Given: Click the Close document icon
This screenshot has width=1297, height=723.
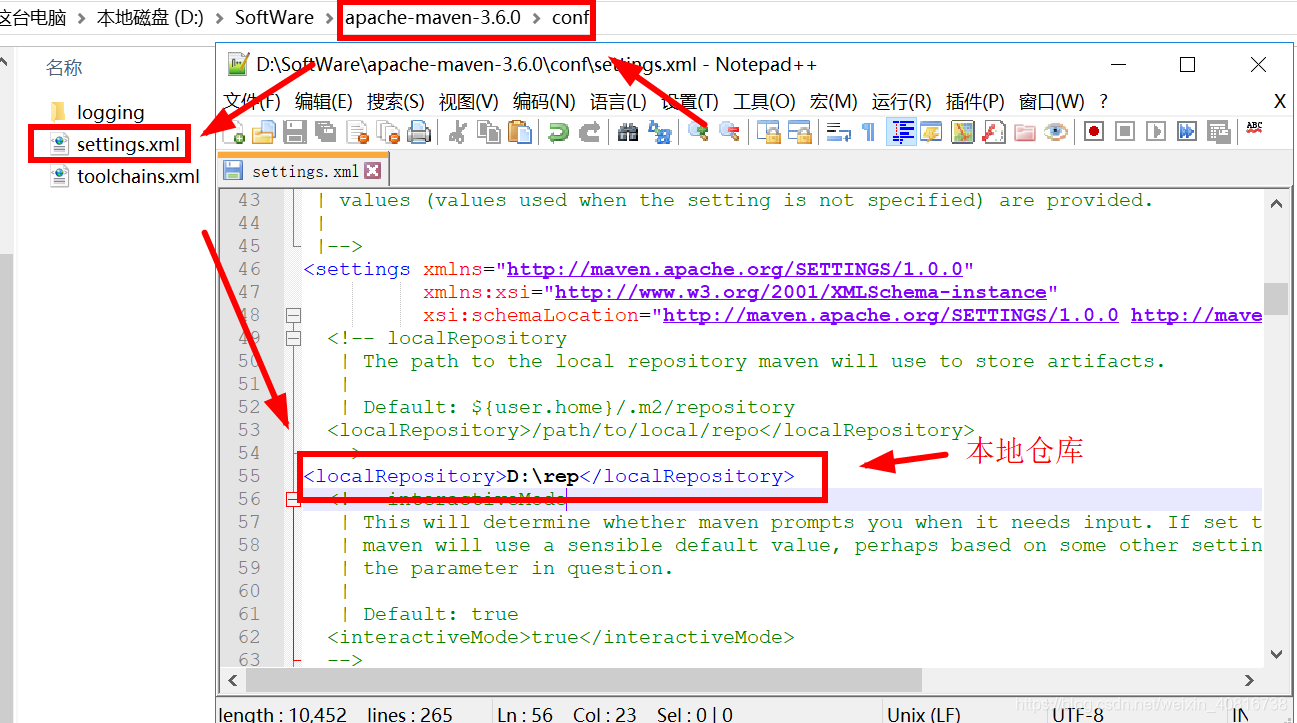Looking at the screenshot, I should 357,132.
